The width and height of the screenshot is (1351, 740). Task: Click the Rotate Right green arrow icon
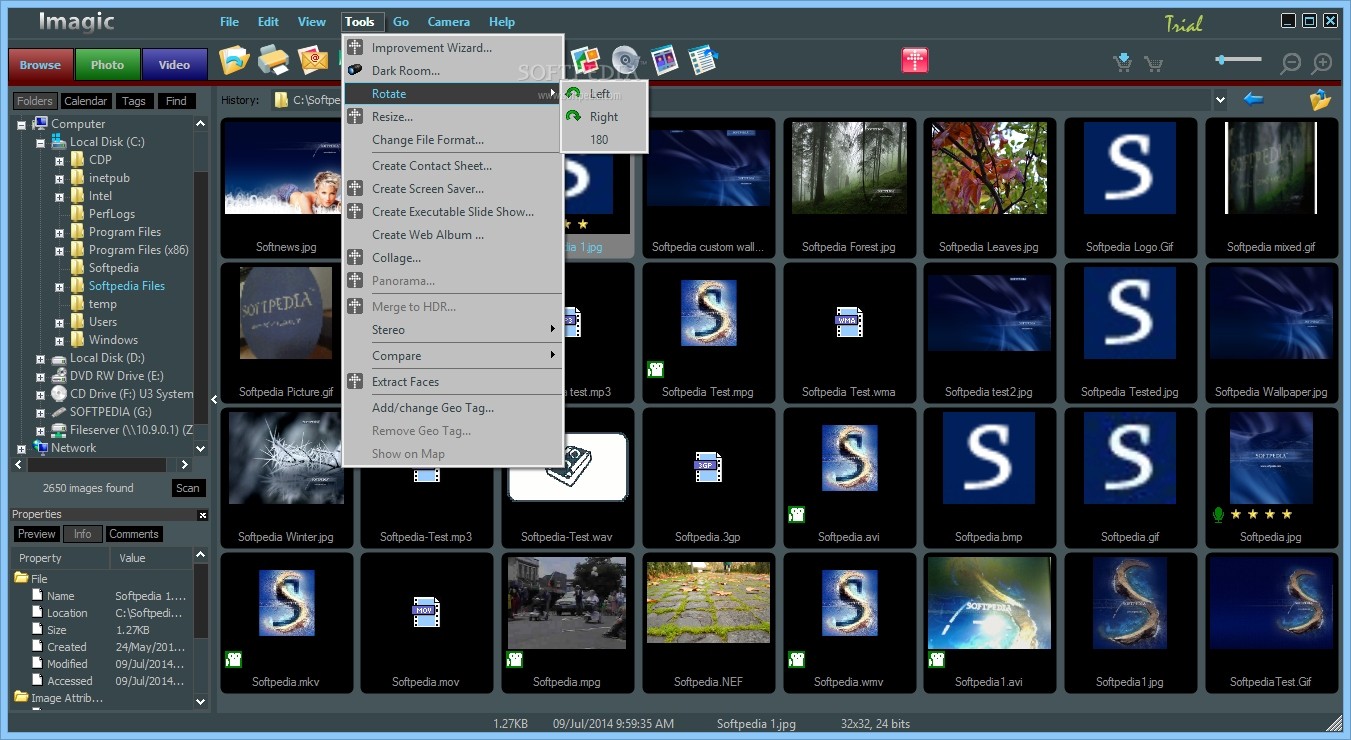tap(573, 116)
